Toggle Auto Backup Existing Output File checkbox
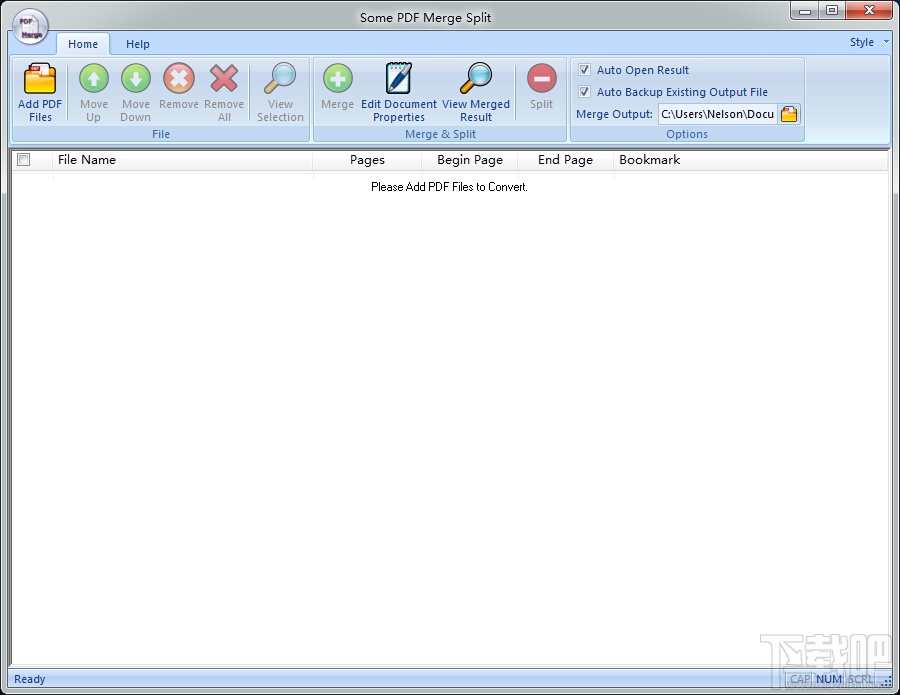Screen dimensions: 900x695 tap(584, 91)
